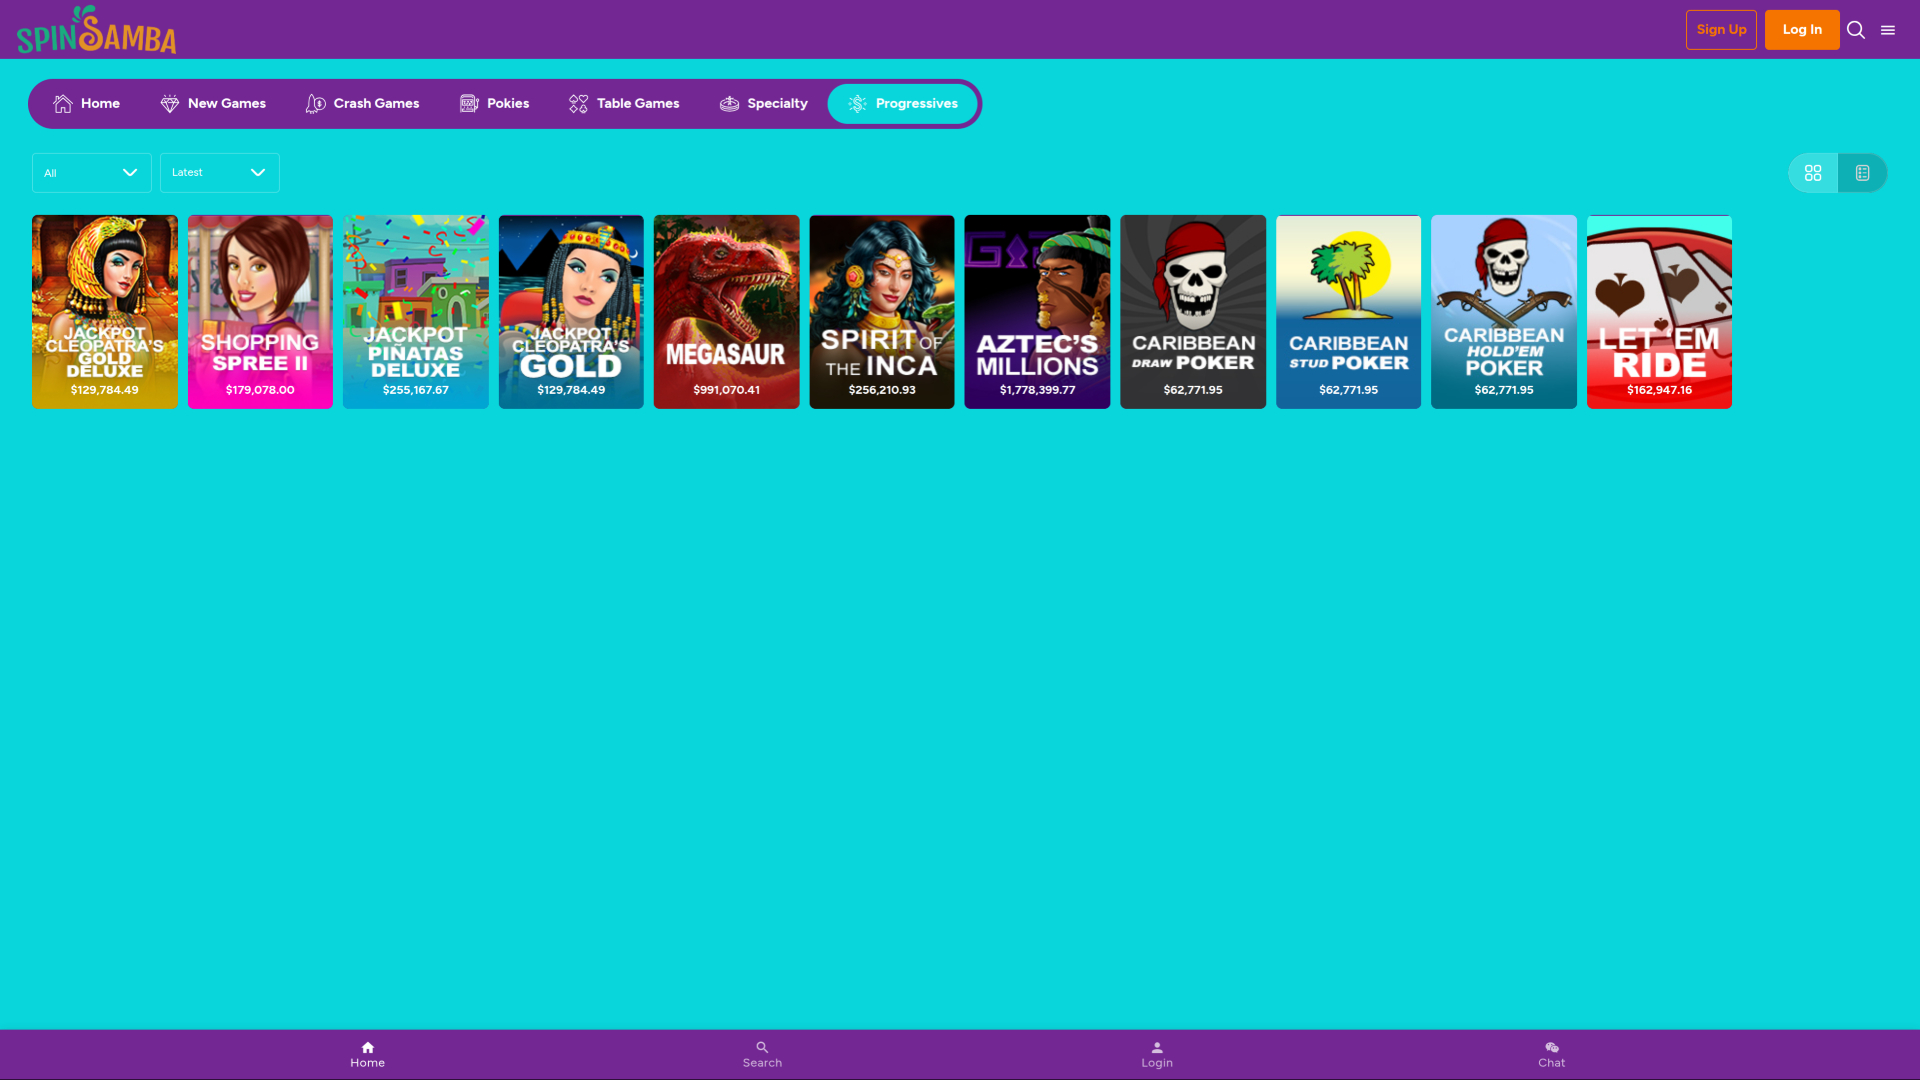Click the Crash Games rocket icon
The width and height of the screenshot is (1920, 1080).
tap(315, 104)
